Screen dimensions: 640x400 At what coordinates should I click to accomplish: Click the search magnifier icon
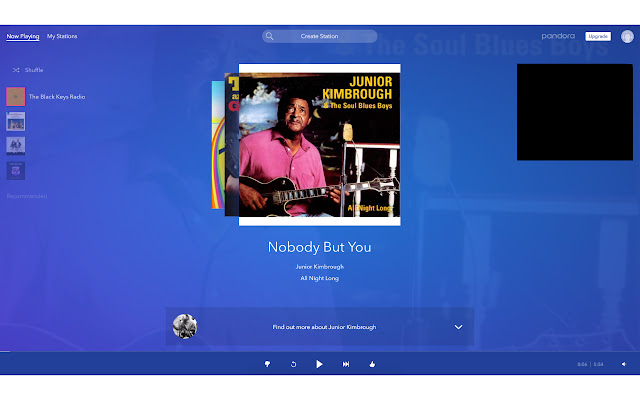269,36
